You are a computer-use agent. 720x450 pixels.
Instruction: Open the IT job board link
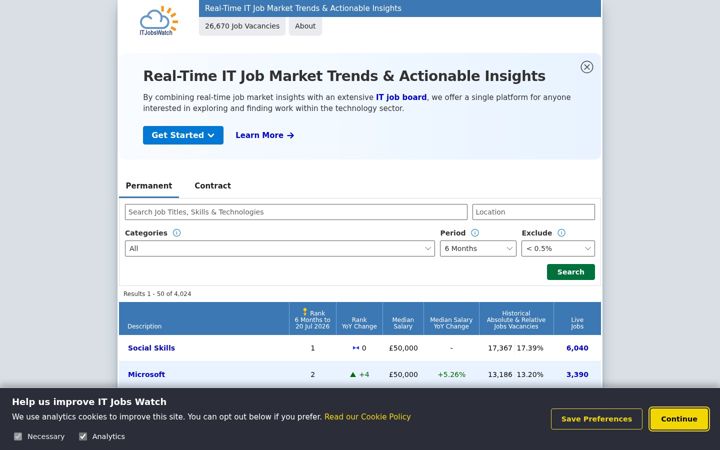tap(401, 97)
